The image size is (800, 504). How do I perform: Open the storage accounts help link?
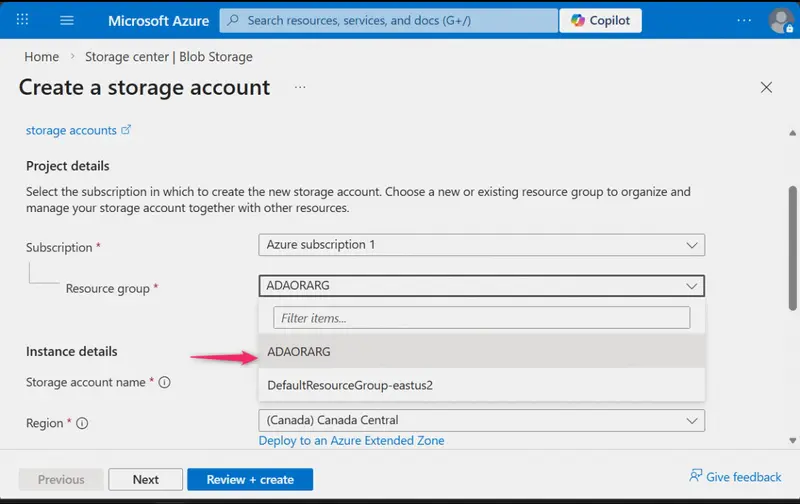pos(71,130)
